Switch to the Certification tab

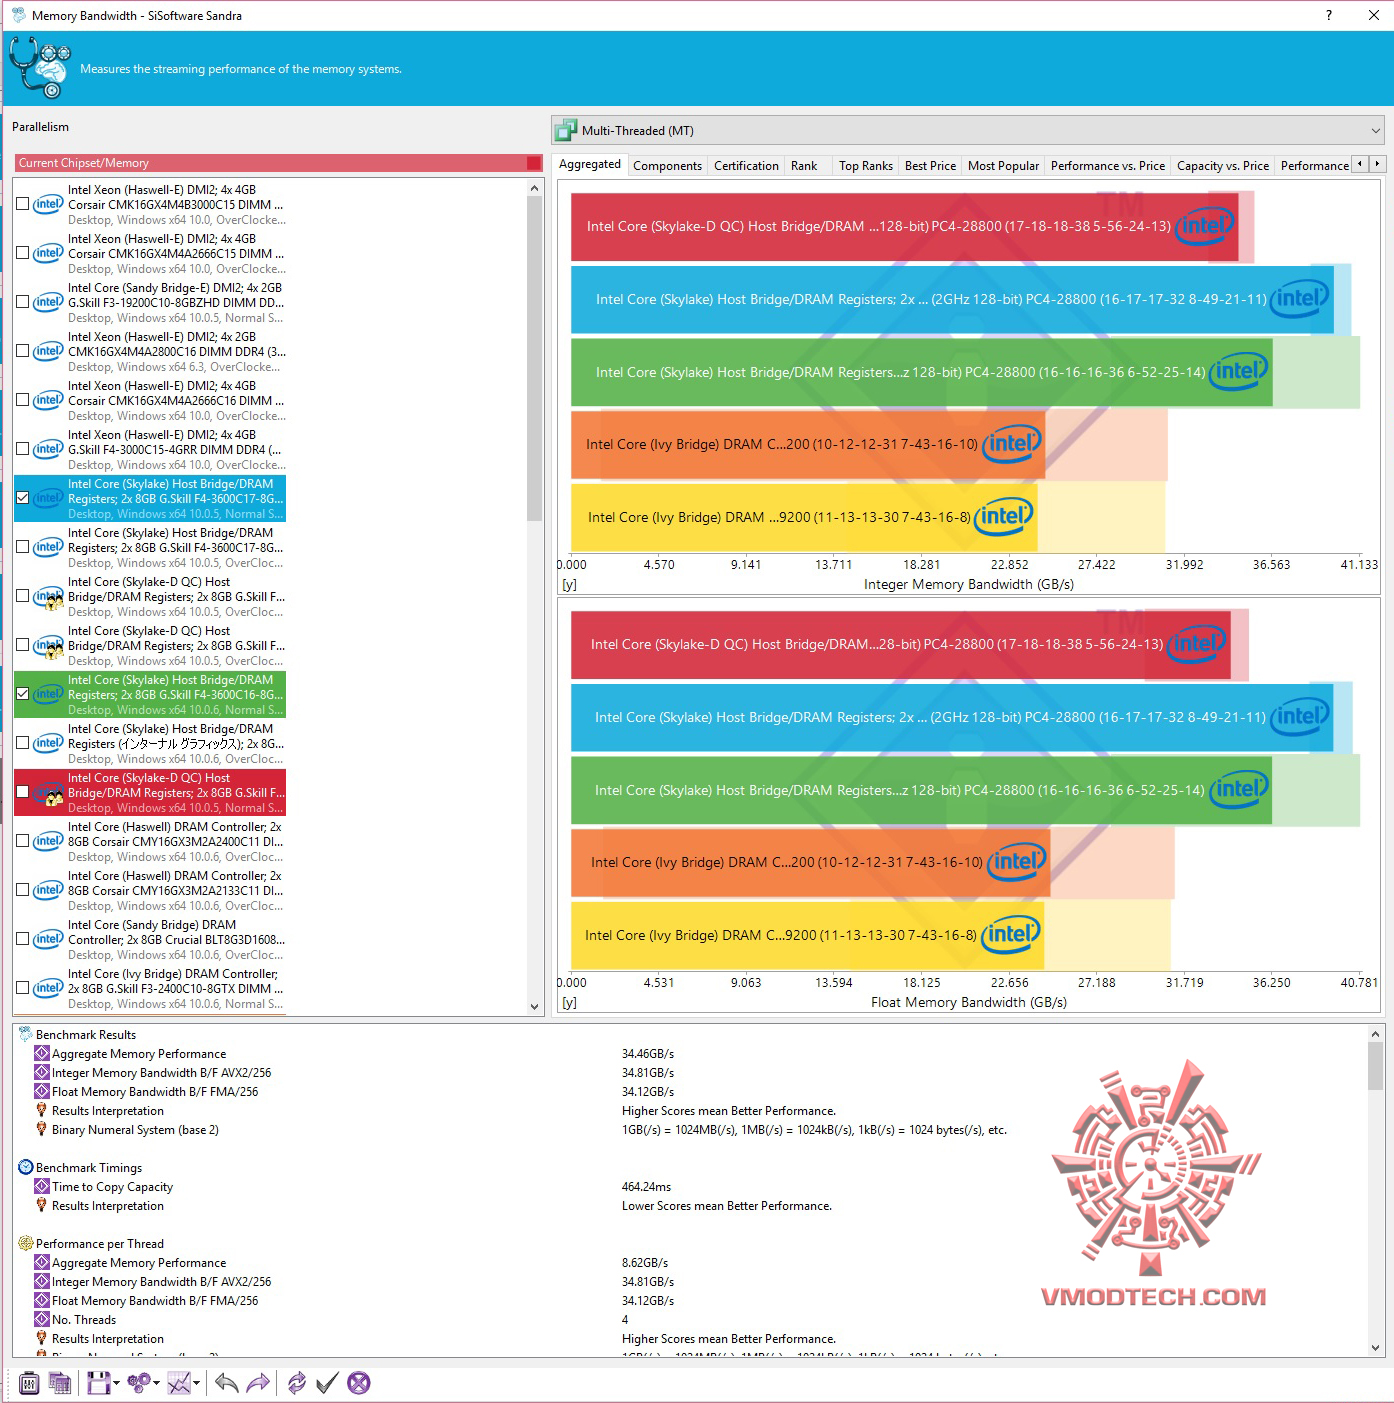pos(746,166)
